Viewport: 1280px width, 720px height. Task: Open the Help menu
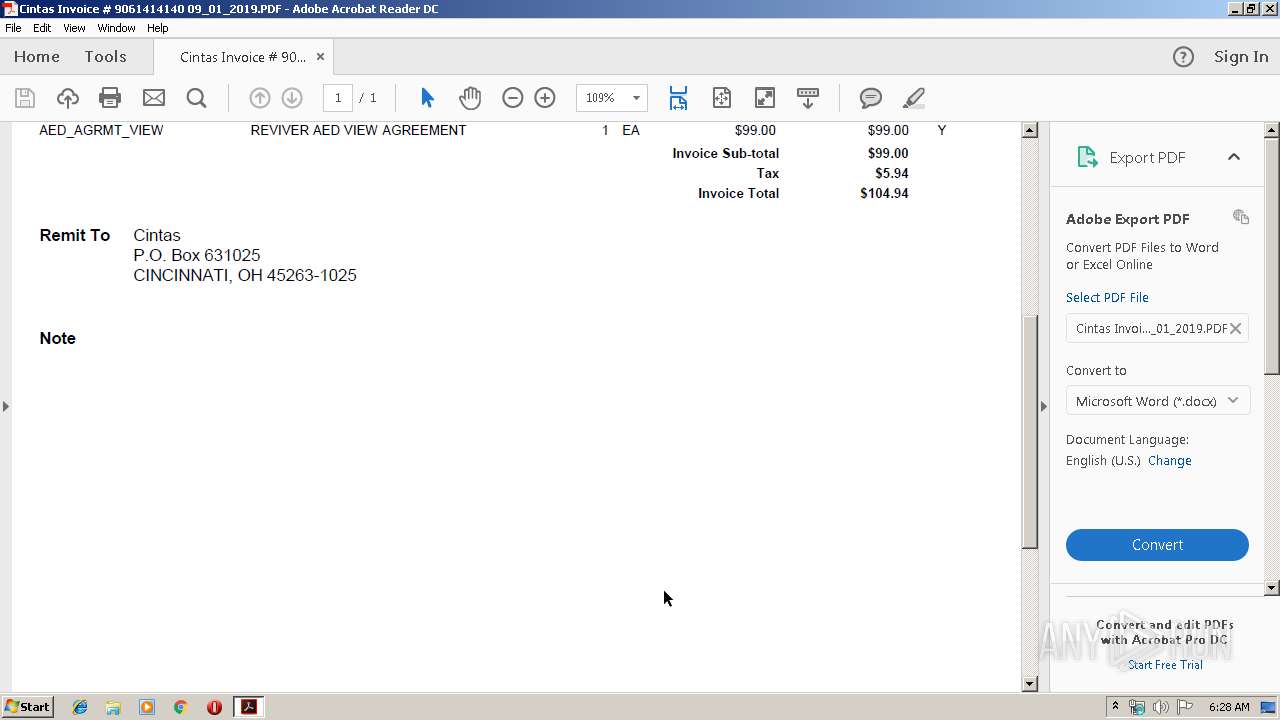tap(158, 28)
